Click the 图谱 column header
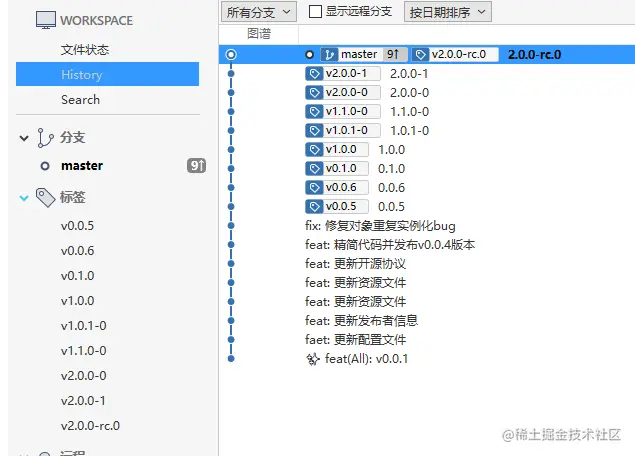 coord(259,34)
